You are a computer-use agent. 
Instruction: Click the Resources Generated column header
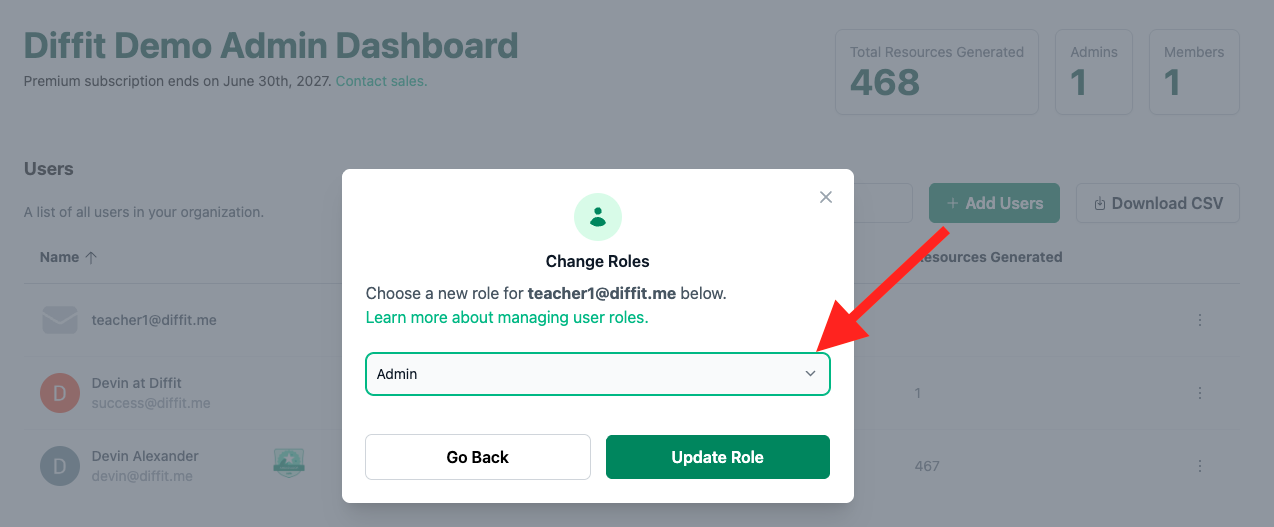[988, 257]
